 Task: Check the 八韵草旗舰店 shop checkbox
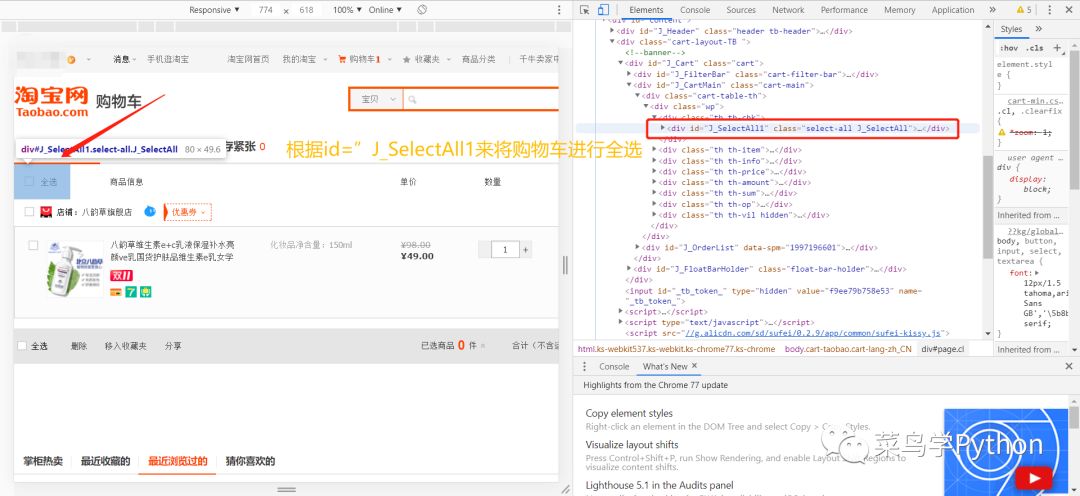pos(30,212)
